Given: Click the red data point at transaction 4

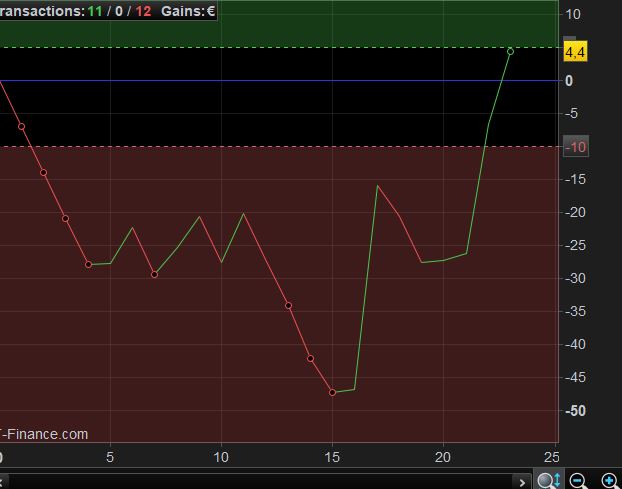Looking at the screenshot, I should 88,264.
